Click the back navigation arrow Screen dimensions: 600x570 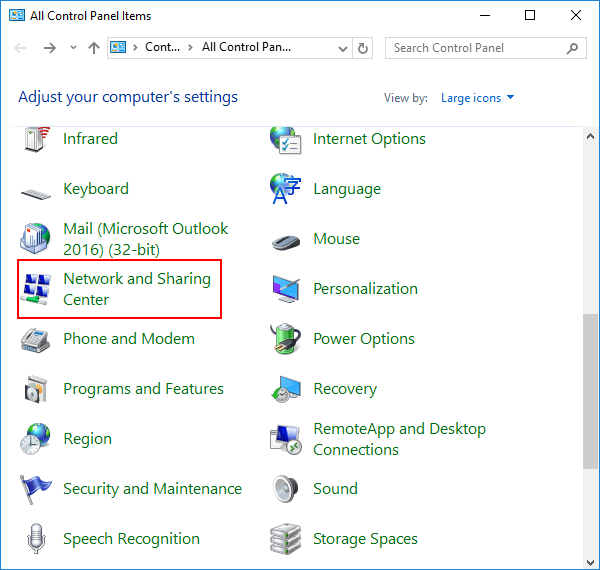(x=20, y=48)
